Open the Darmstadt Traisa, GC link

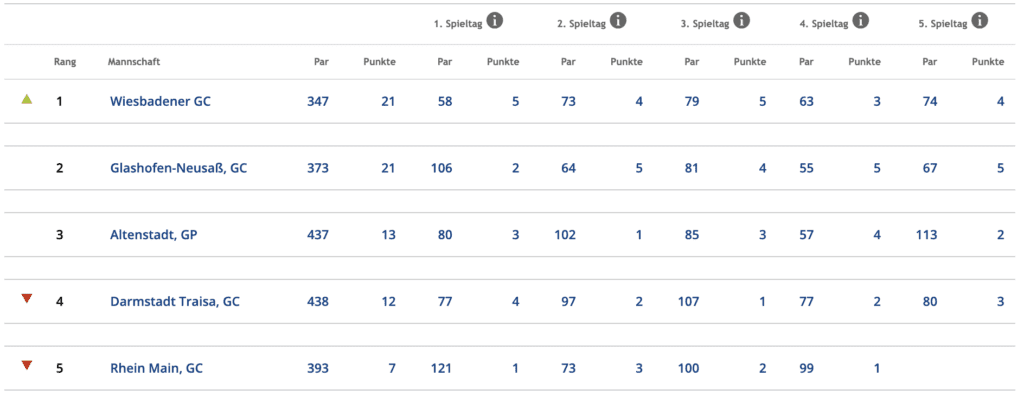pos(175,301)
